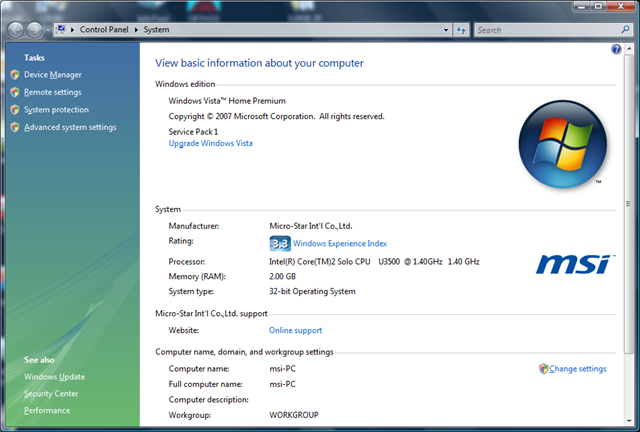Click the Back navigation arrow button
This screenshot has height=432, width=640.
[18, 30]
